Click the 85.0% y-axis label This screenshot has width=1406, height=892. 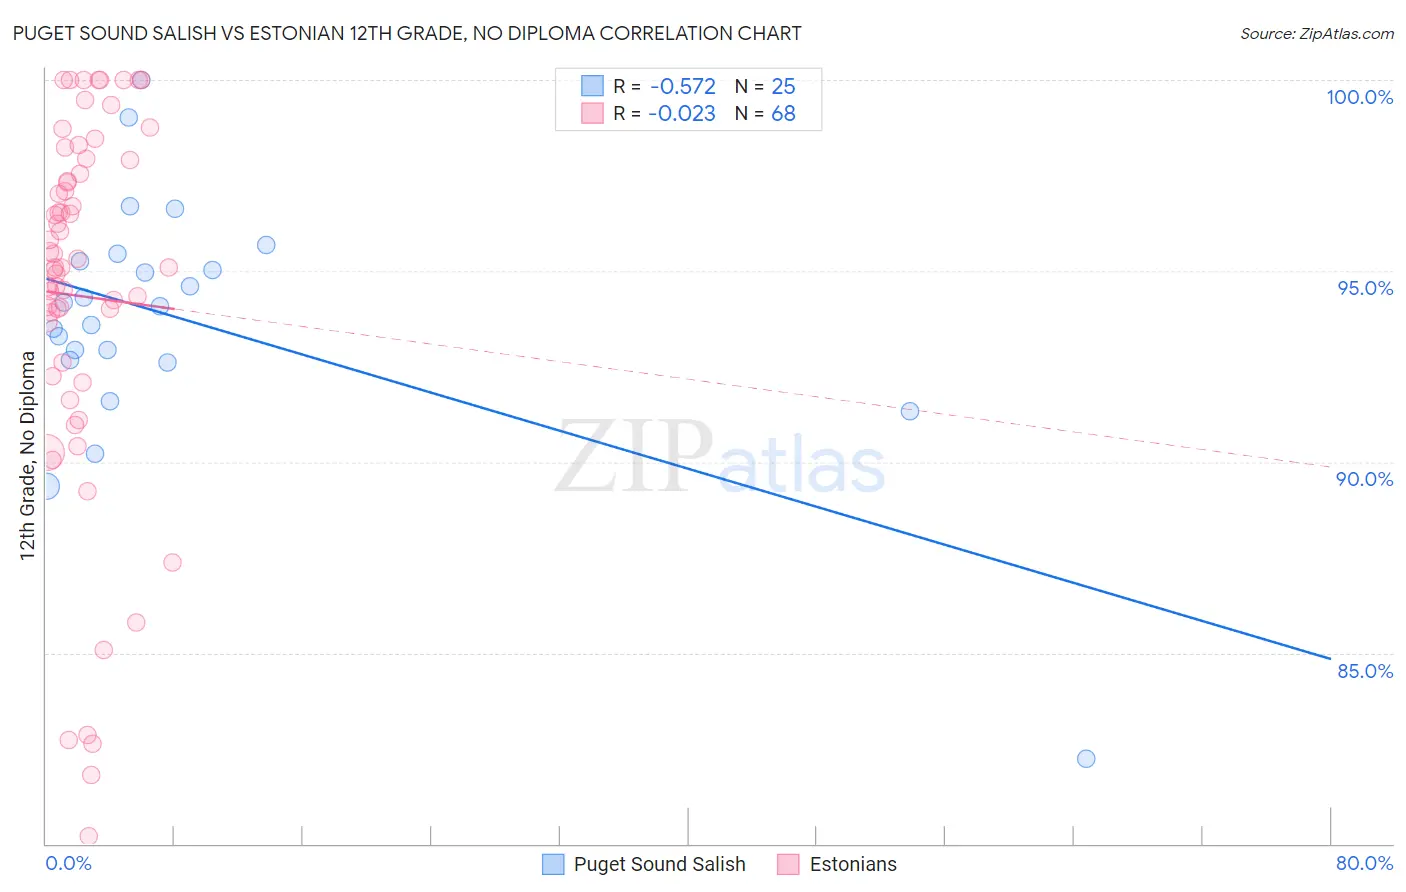(x=1365, y=671)
